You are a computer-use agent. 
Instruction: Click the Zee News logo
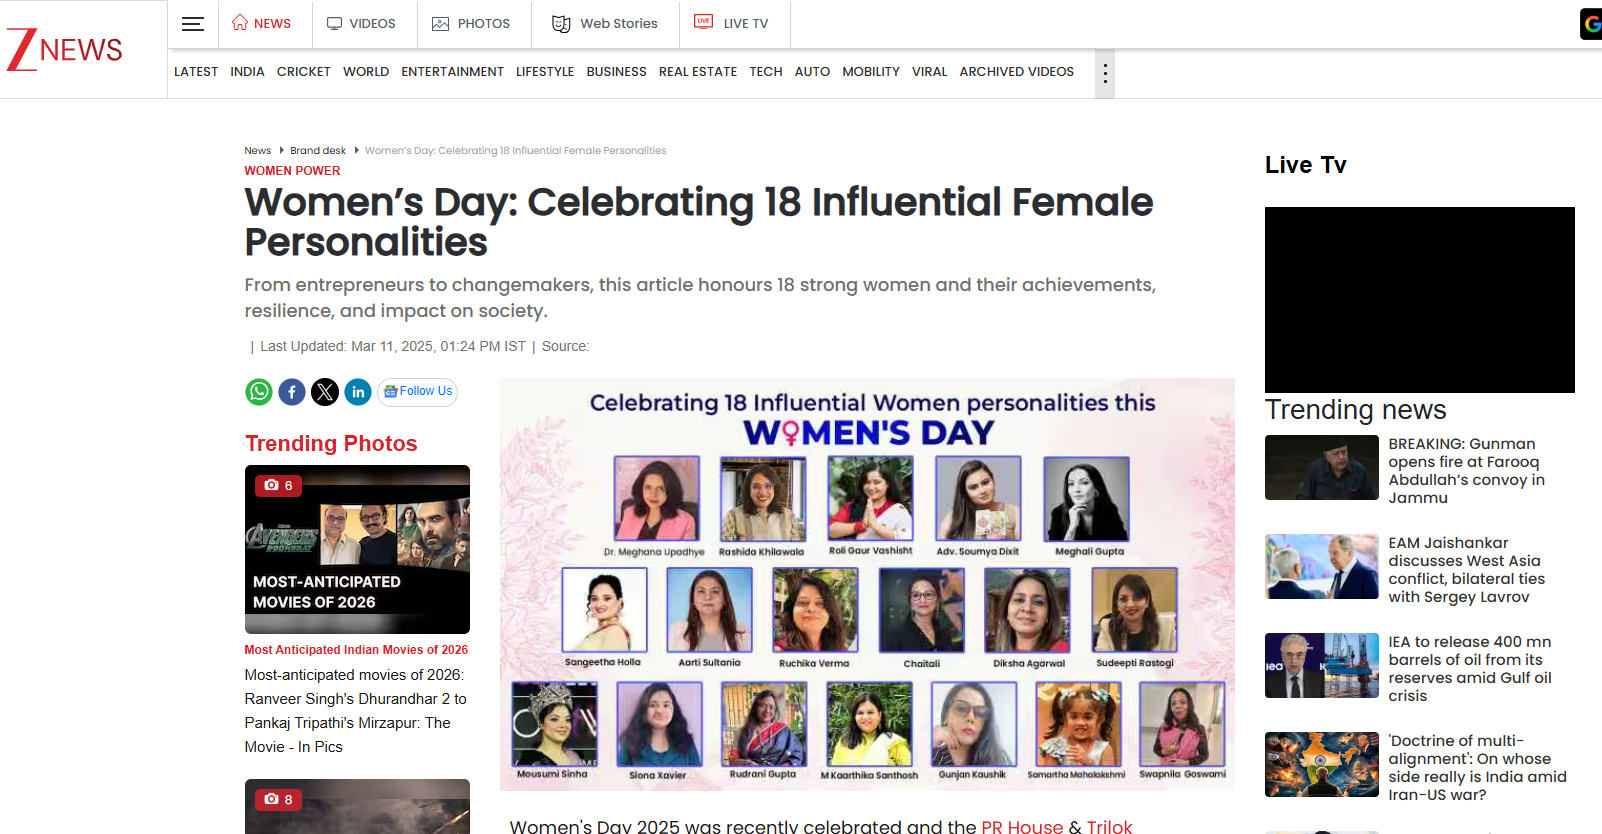click(65, 49)
